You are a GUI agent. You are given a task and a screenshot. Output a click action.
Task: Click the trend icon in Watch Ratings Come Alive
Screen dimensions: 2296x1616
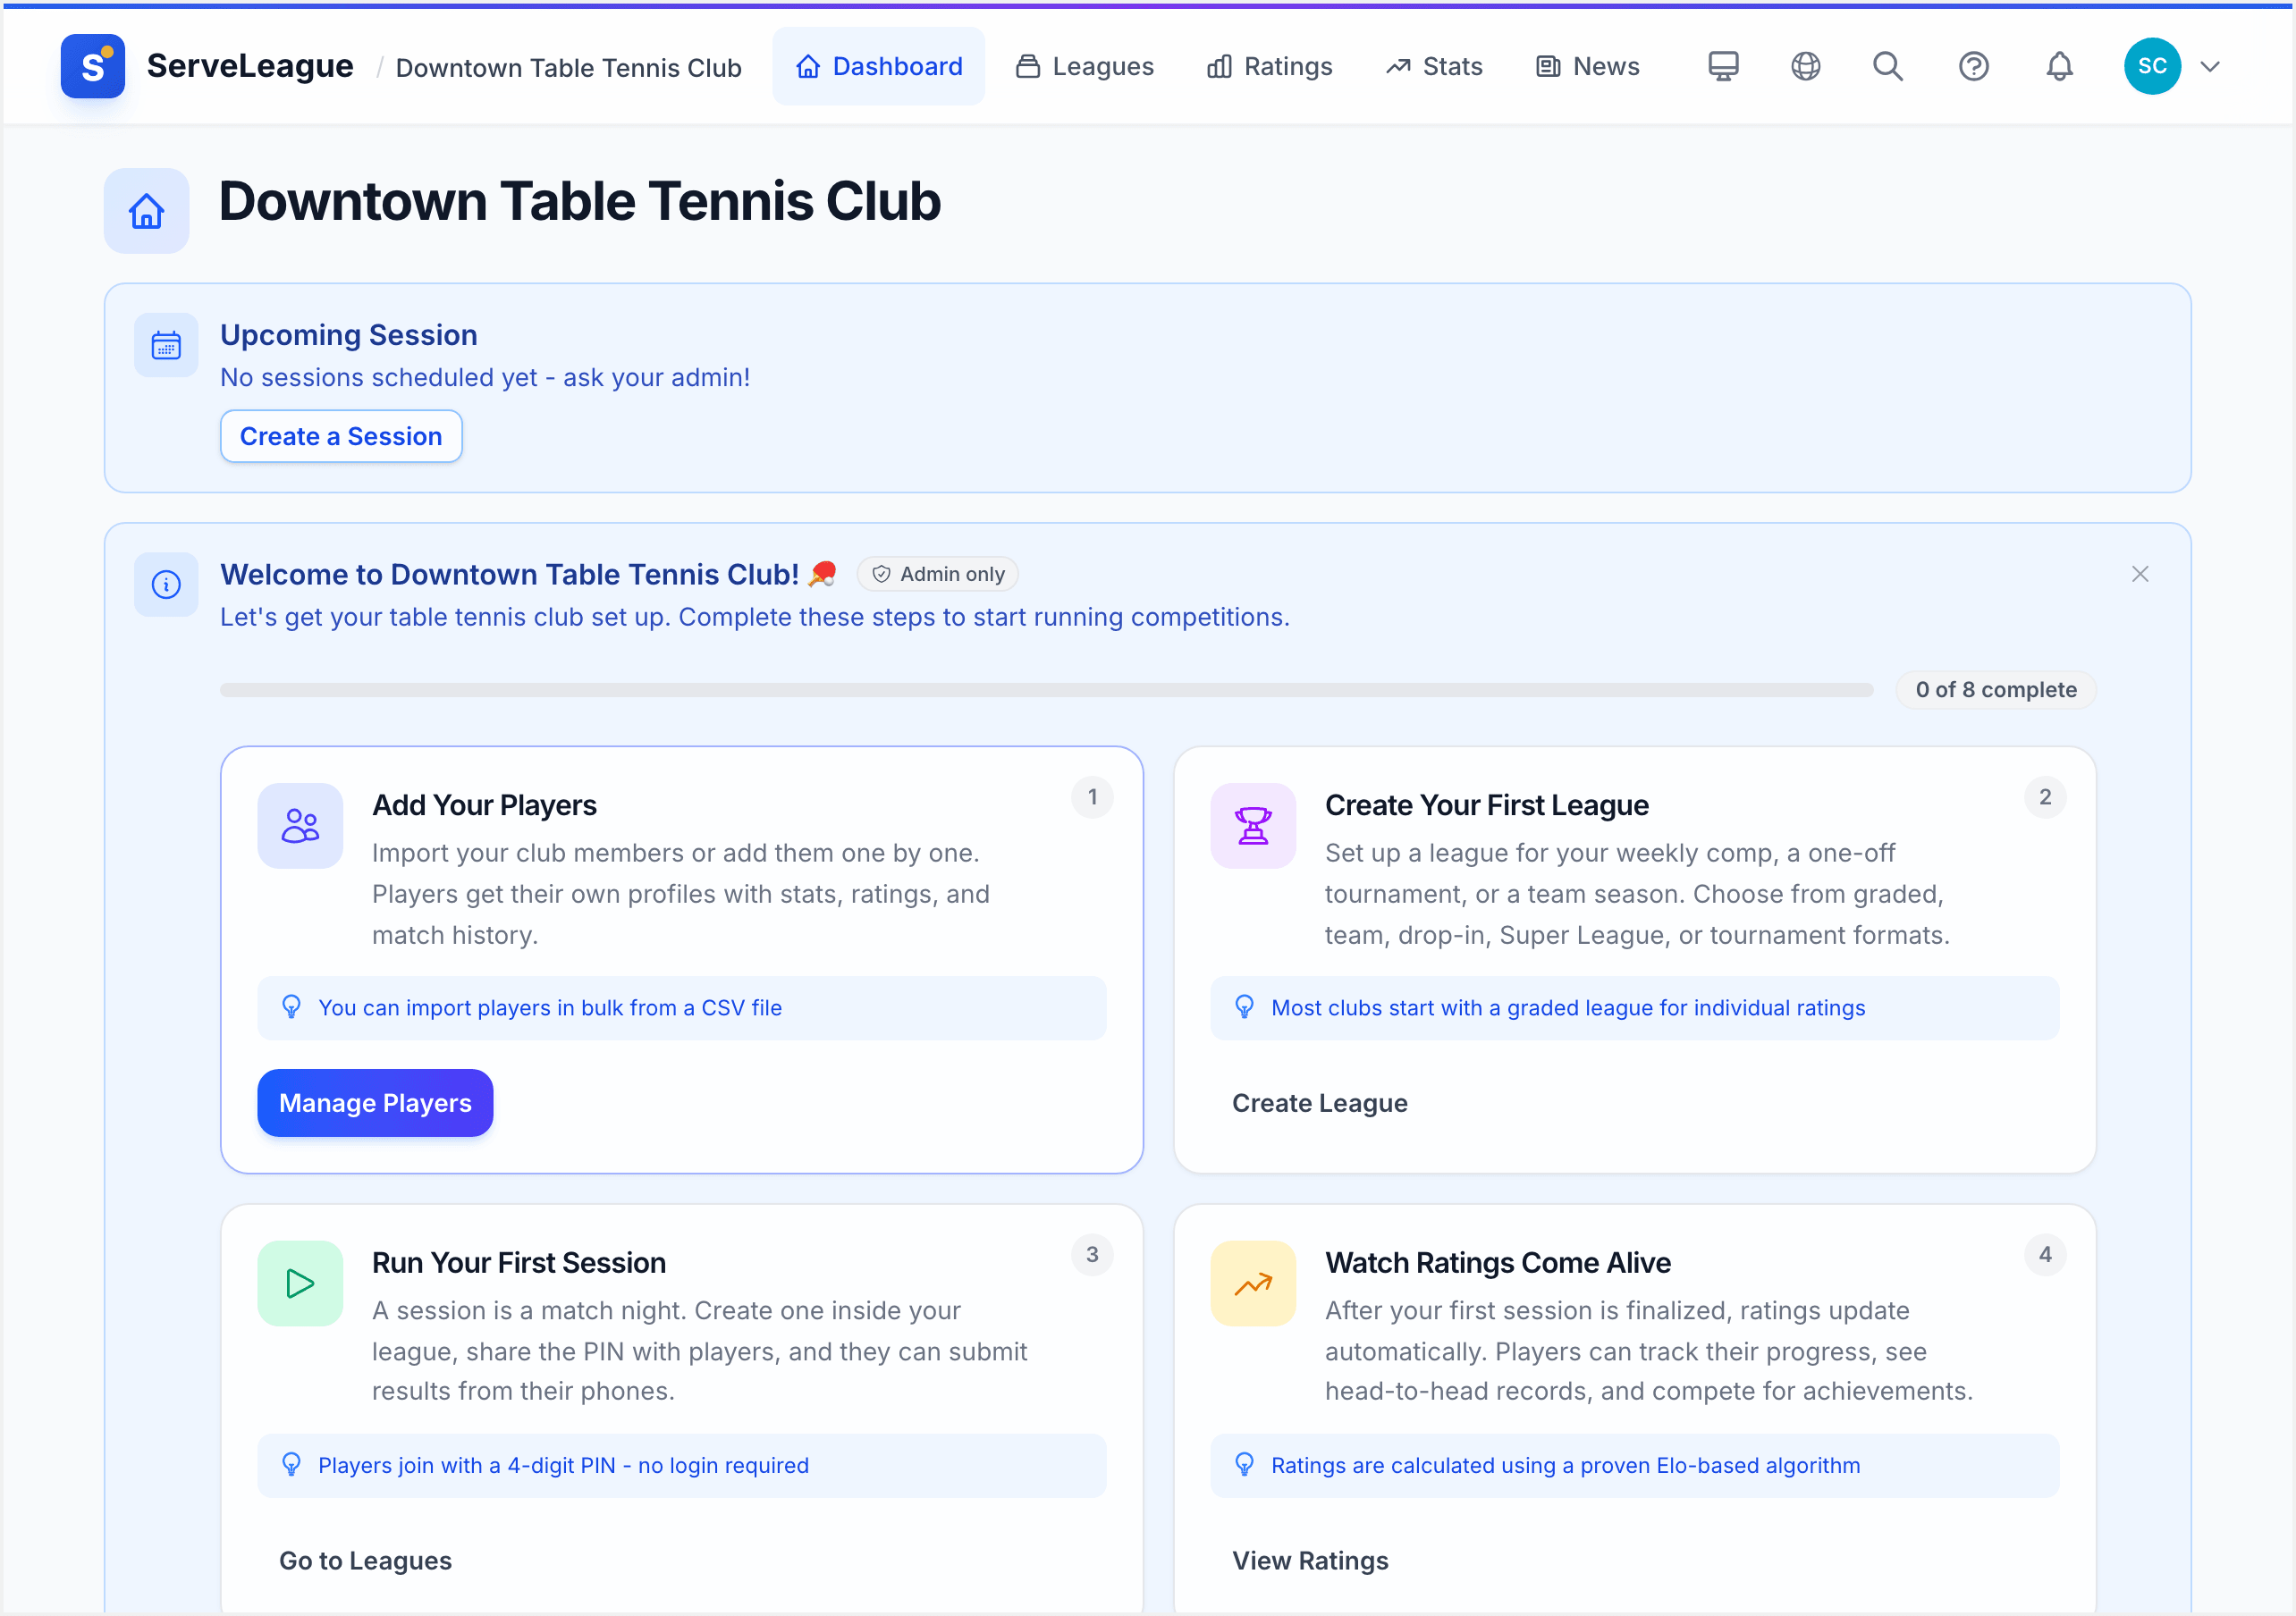point(1253,1283)
